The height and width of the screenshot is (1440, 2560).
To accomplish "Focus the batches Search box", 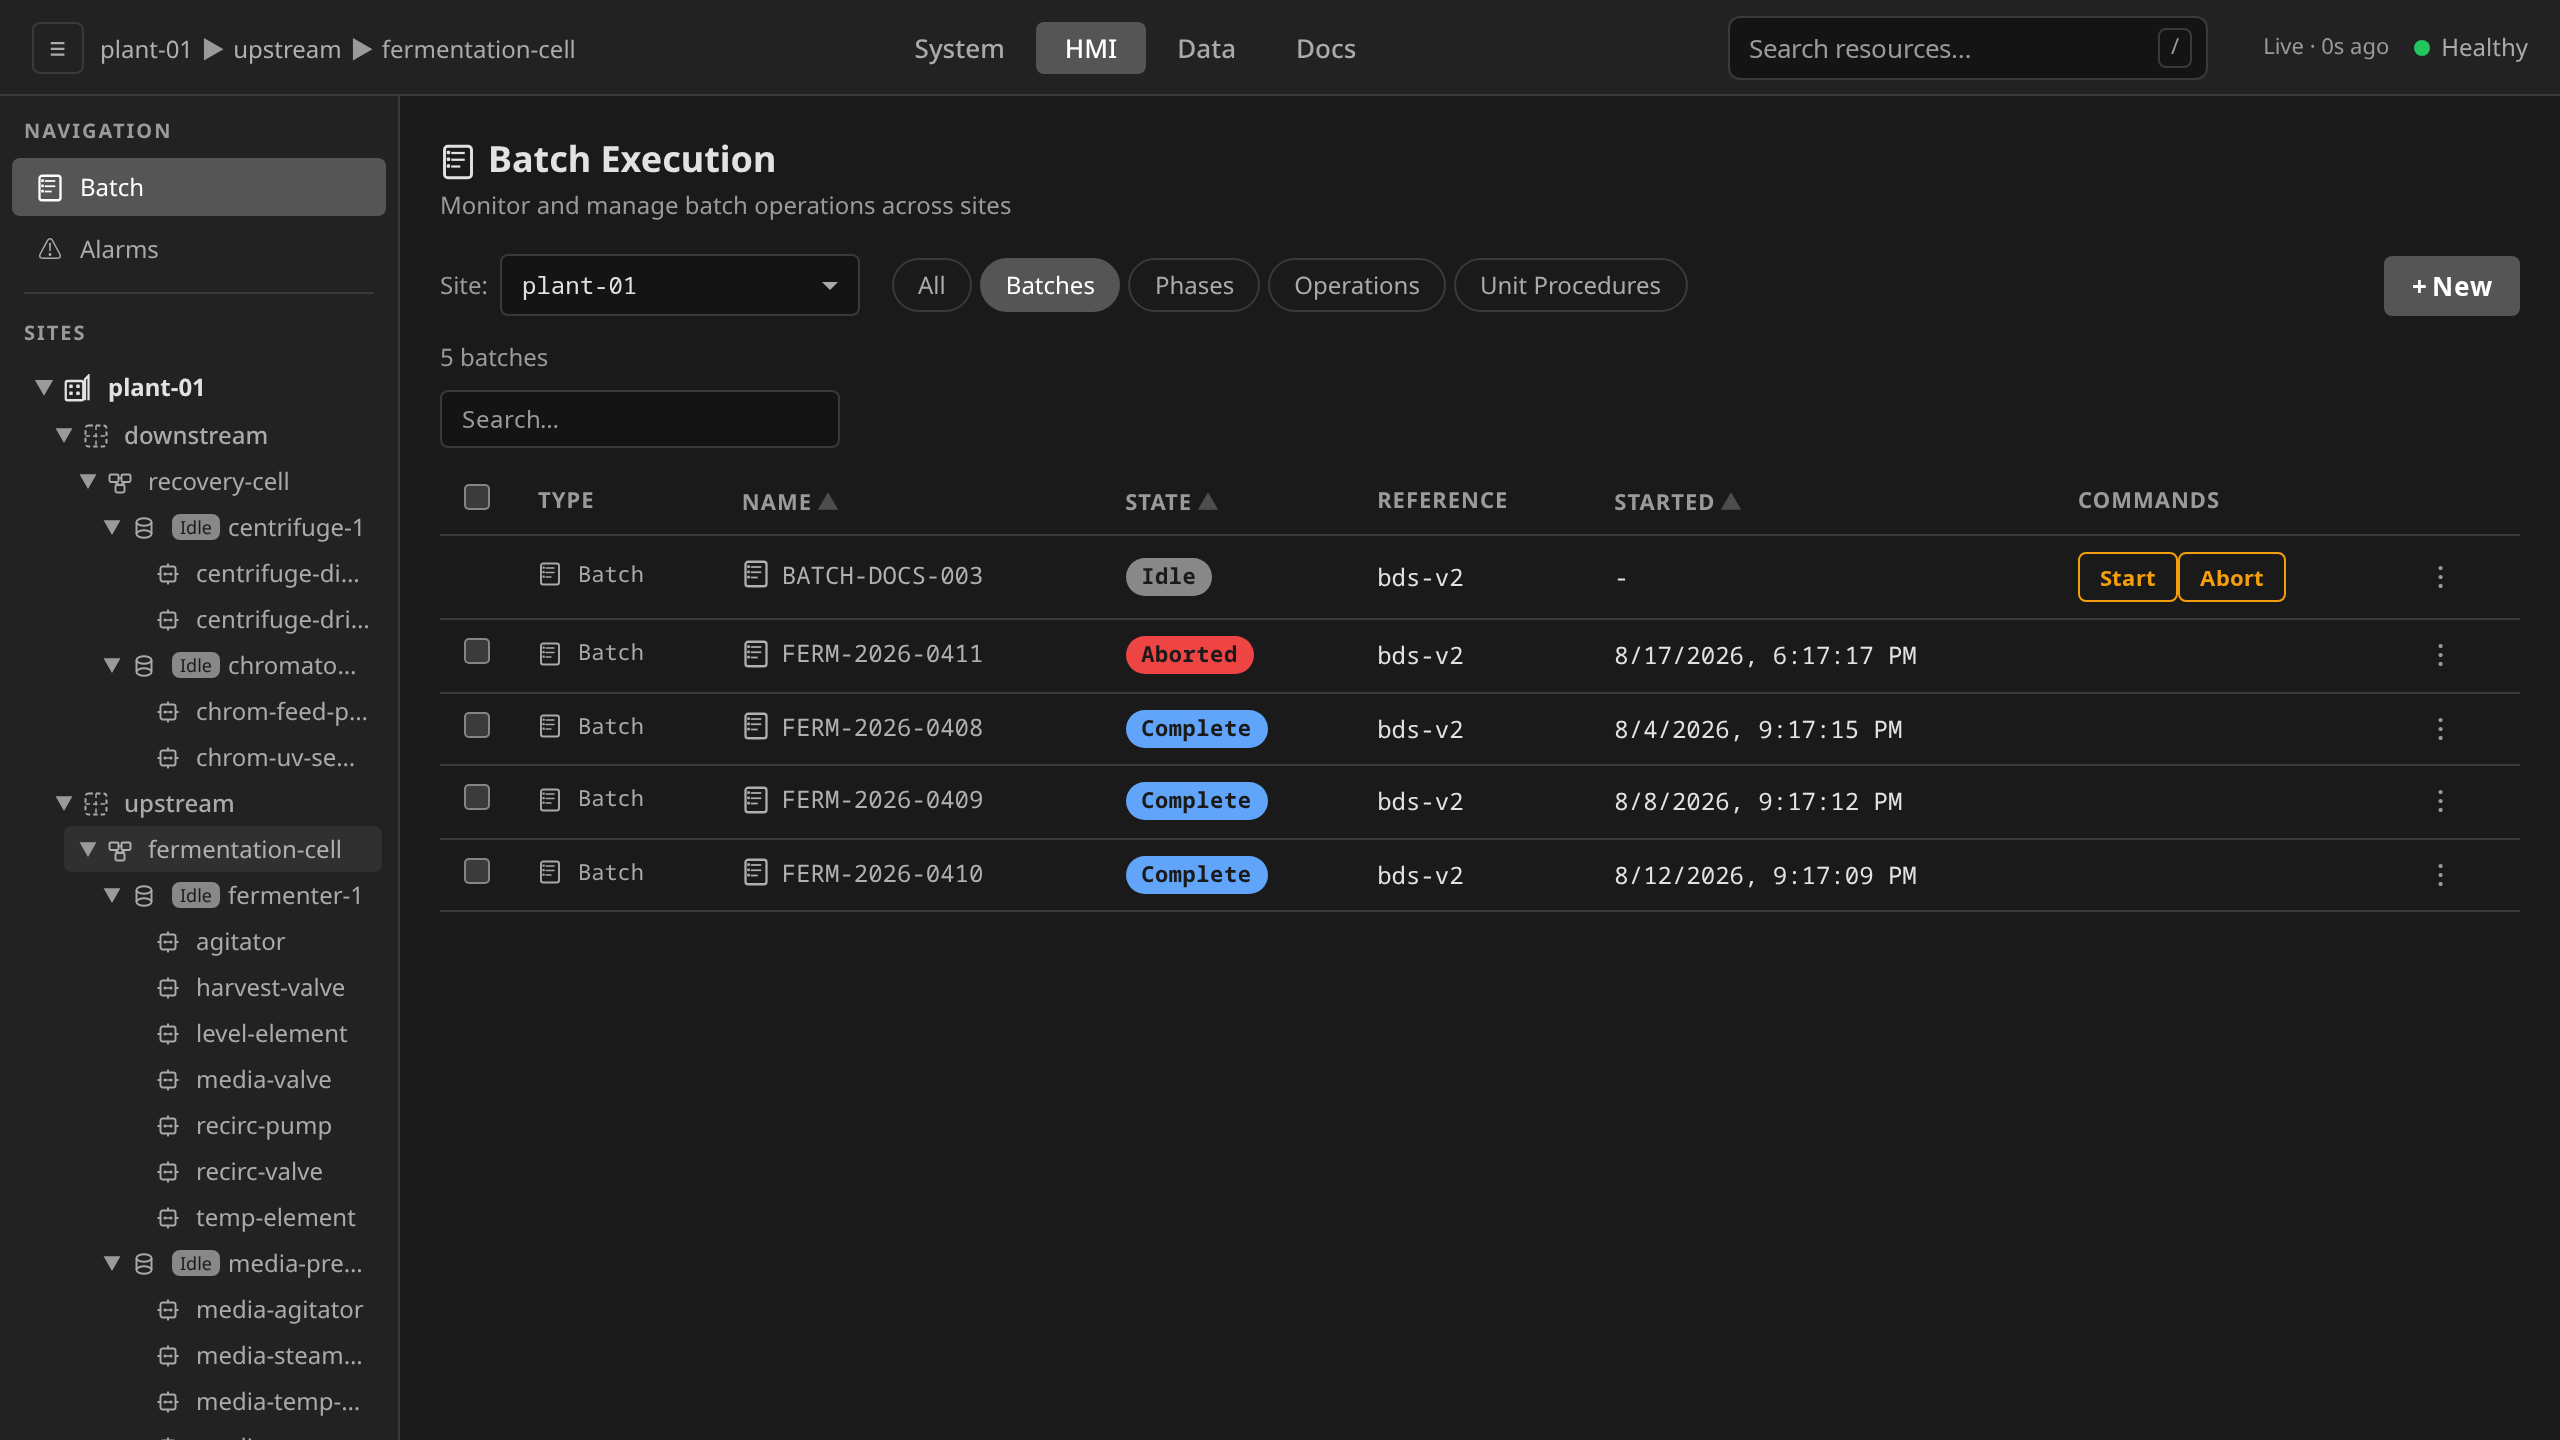I will tap(640, 420).
